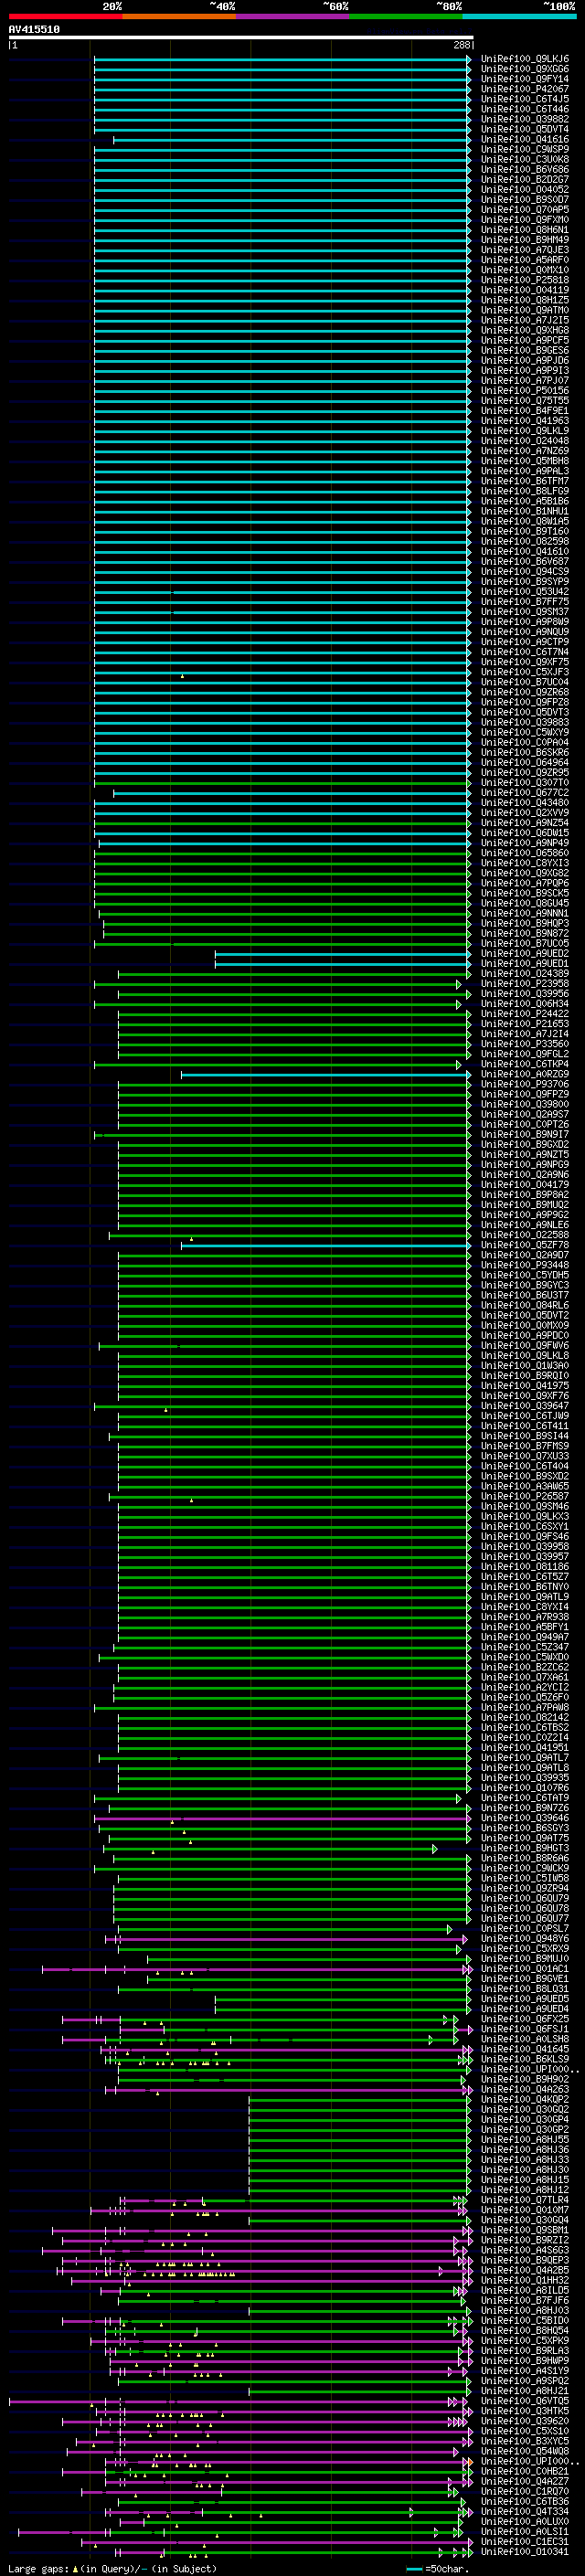Select the UniRef100_C0HB21 hit label

coord(525,2471)
